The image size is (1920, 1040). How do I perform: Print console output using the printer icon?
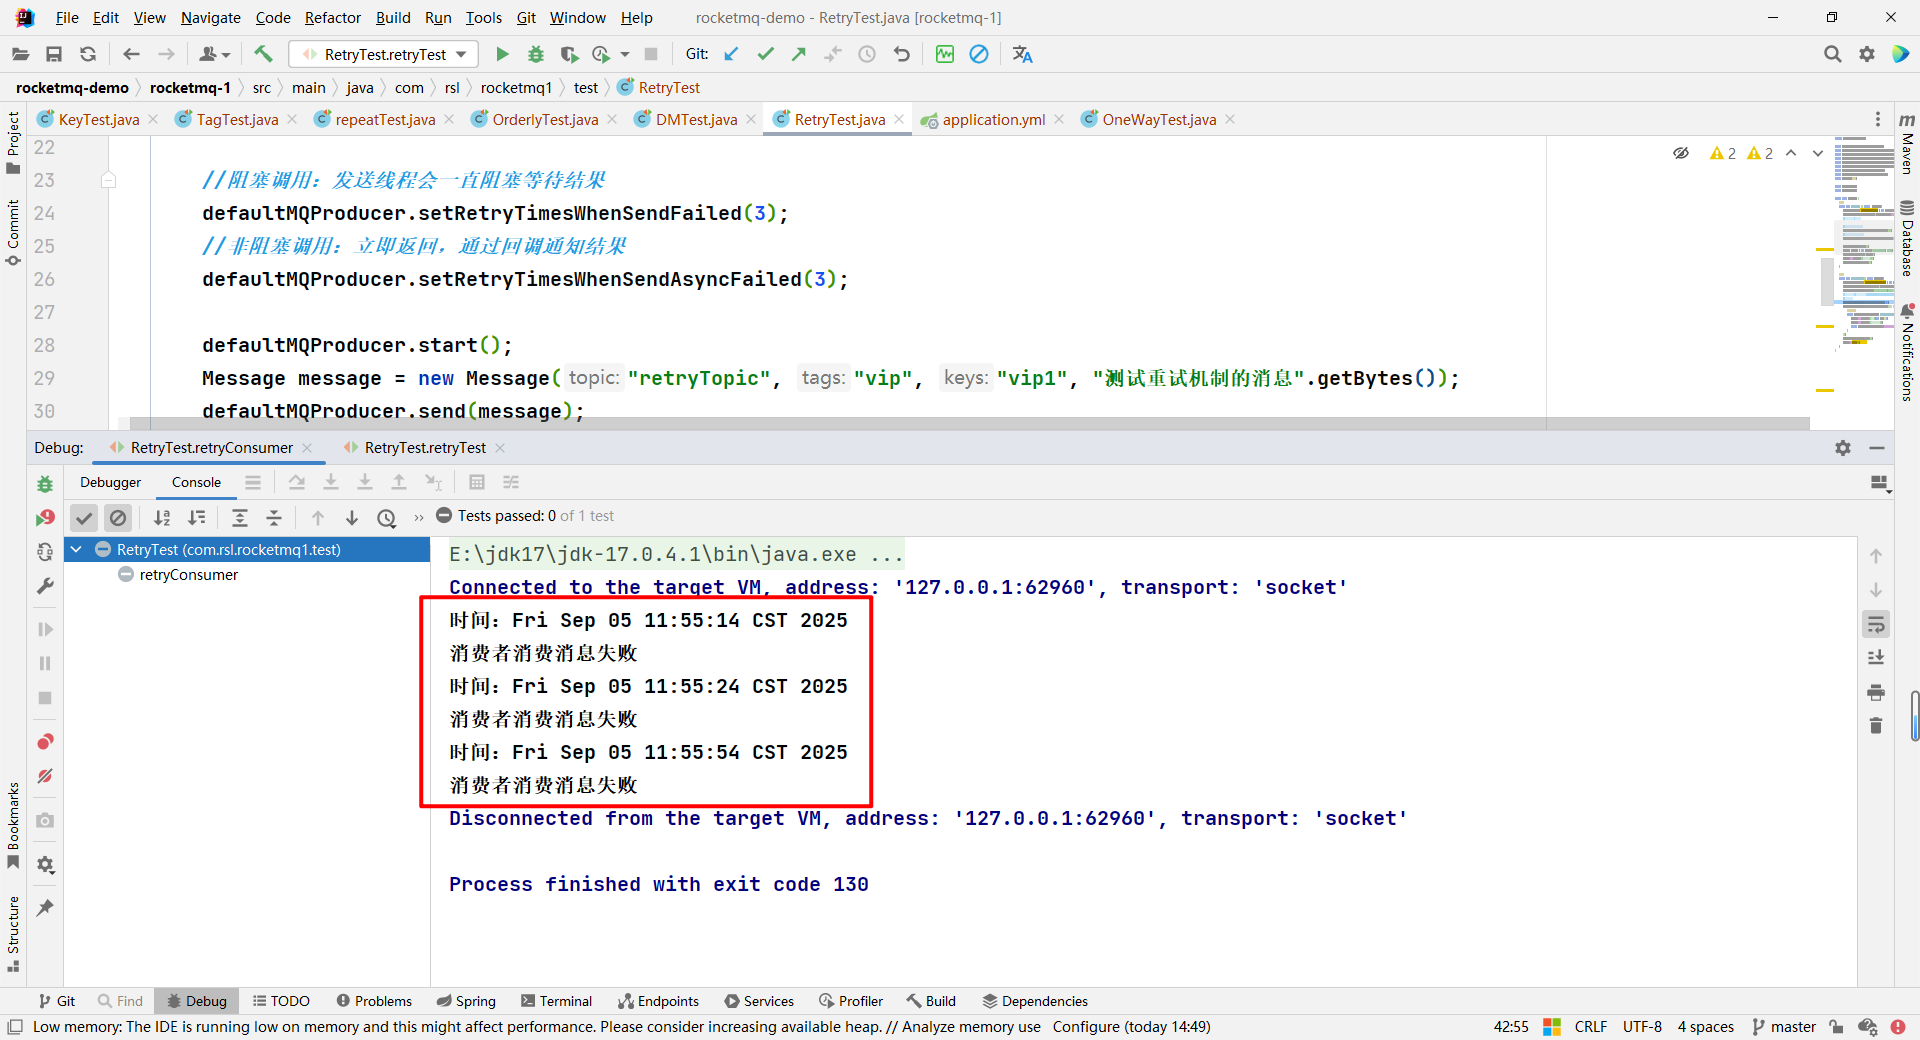(x=1876, y=692)
